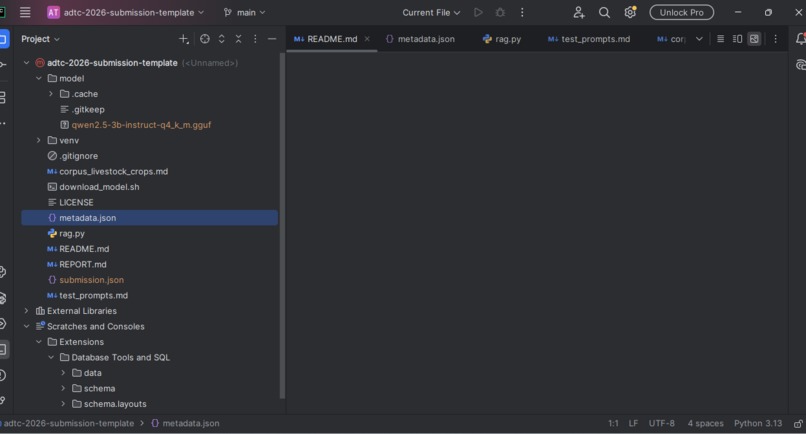The width and height of the screenshot is (806, 434).
Task: Click the Search Everywhere magnifier
Action: pos(604,12)
